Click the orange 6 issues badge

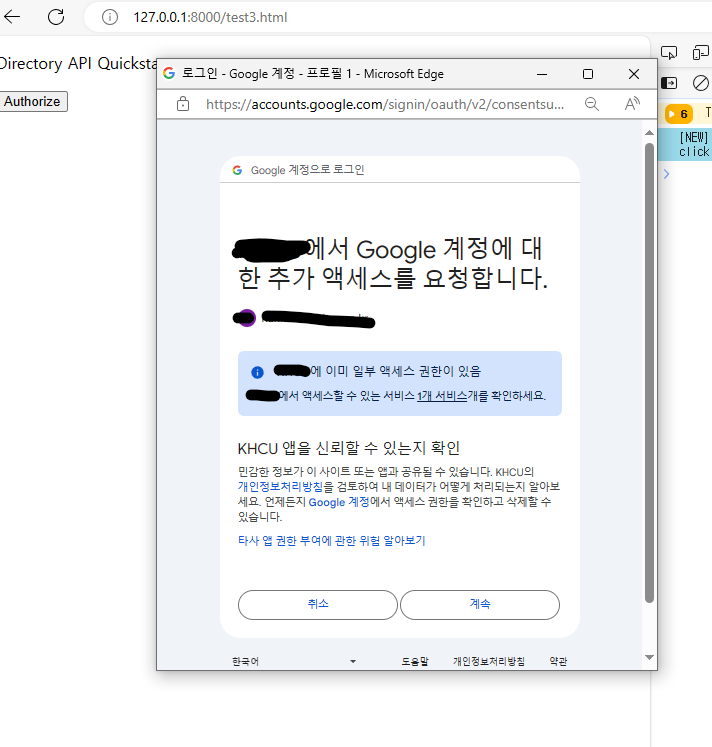pos(679,114)
